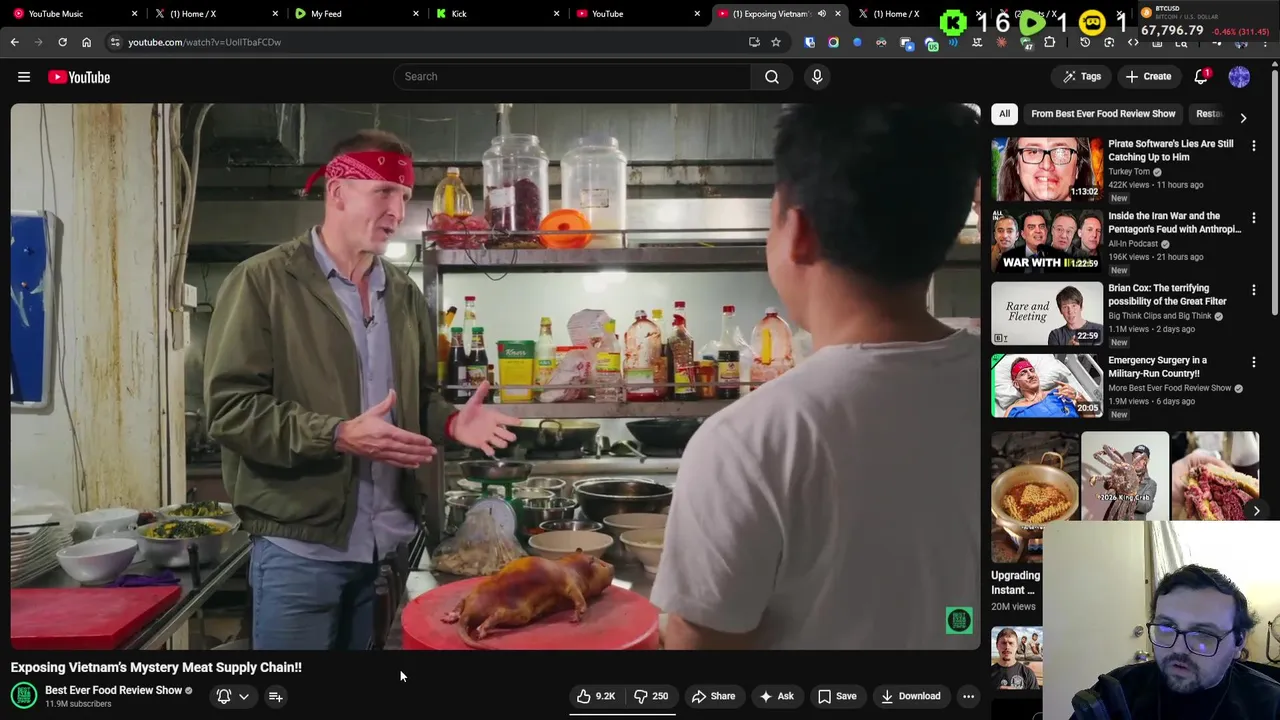The width and height of the screenshot is (1280, 720).
Task: Download the video
Action: click(x=910, y=696)
